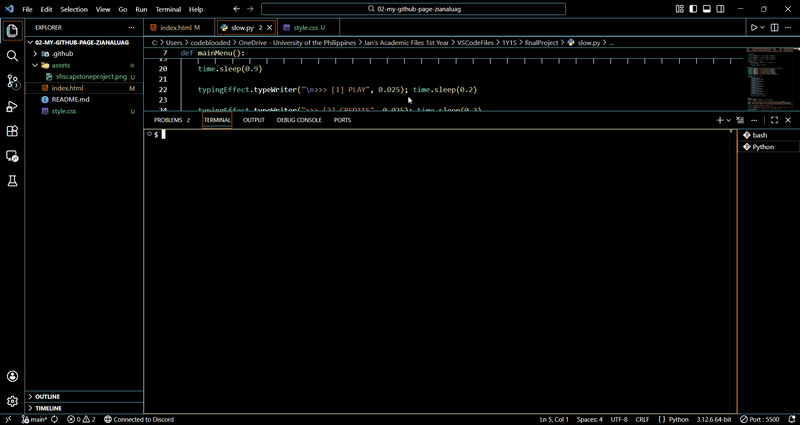800x425 pixels.
Task: Click the command center search box
Action: tap(400, 9)
